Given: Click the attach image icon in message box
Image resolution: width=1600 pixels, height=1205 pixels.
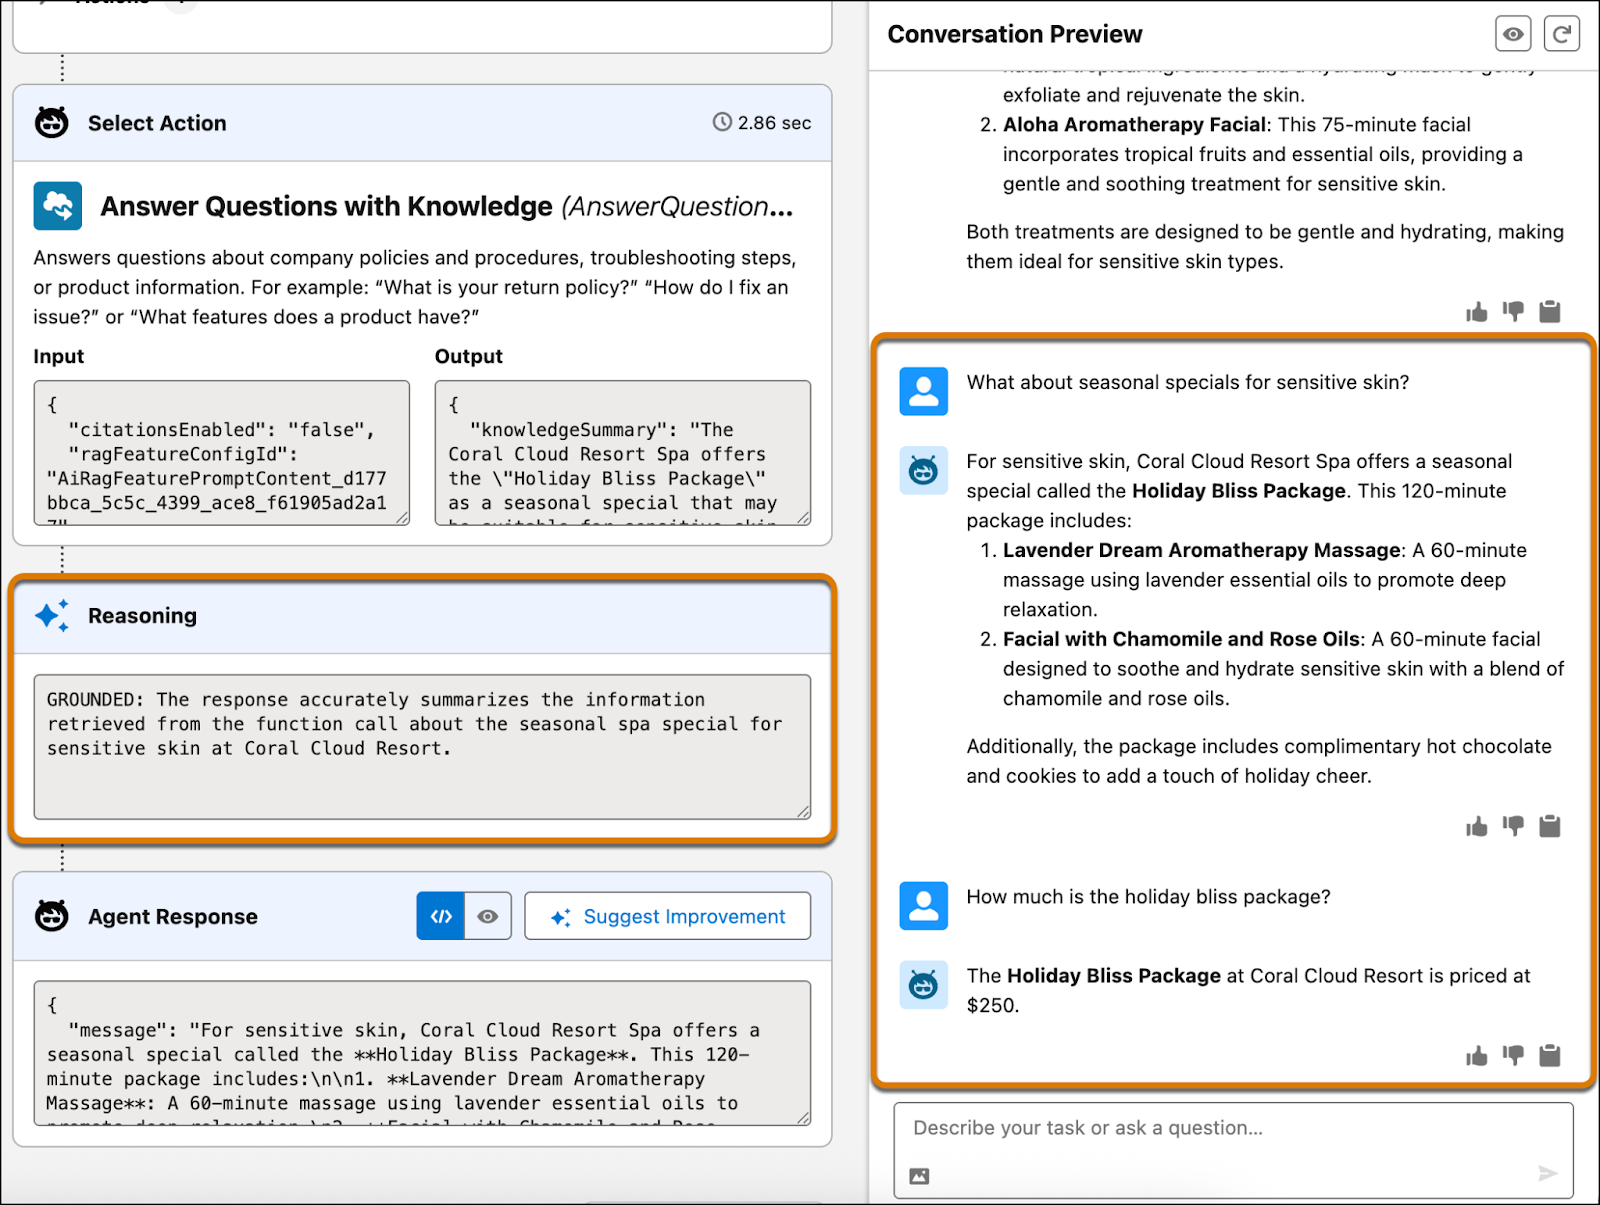Looking at the screenshot, I should coord(919,1176).
